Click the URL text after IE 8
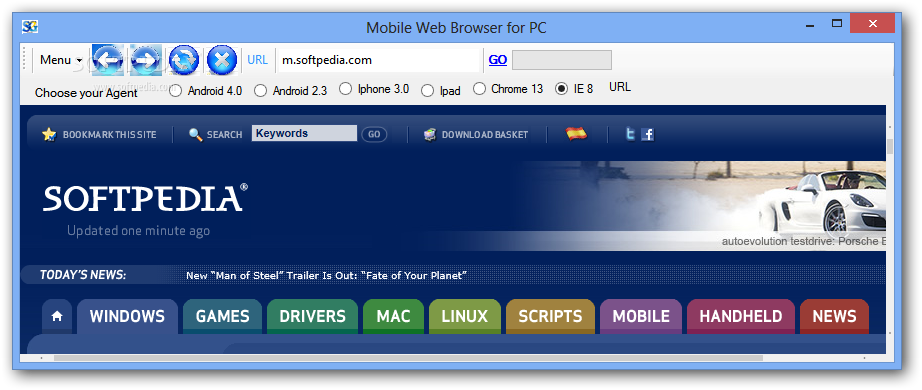 click(620, 88)
